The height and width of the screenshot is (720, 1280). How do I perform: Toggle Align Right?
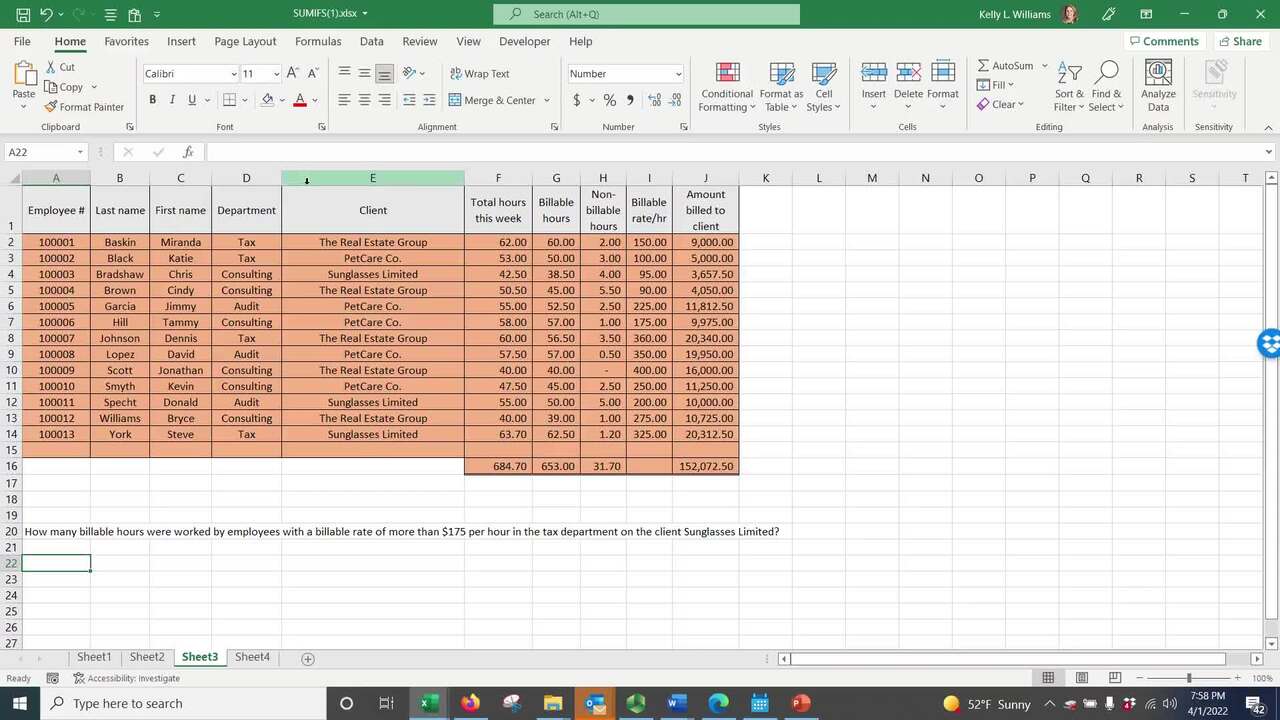coord(384,100)
